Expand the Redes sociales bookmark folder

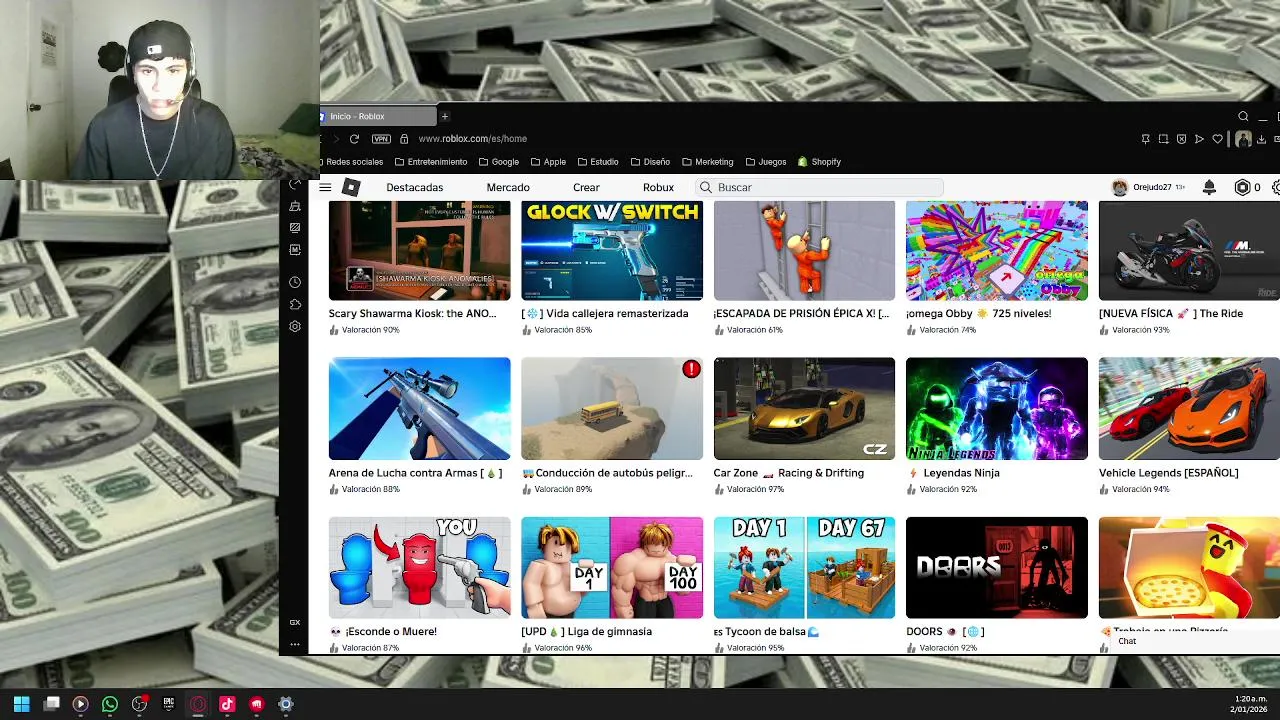pyautogui.click(x=354, y=162)
